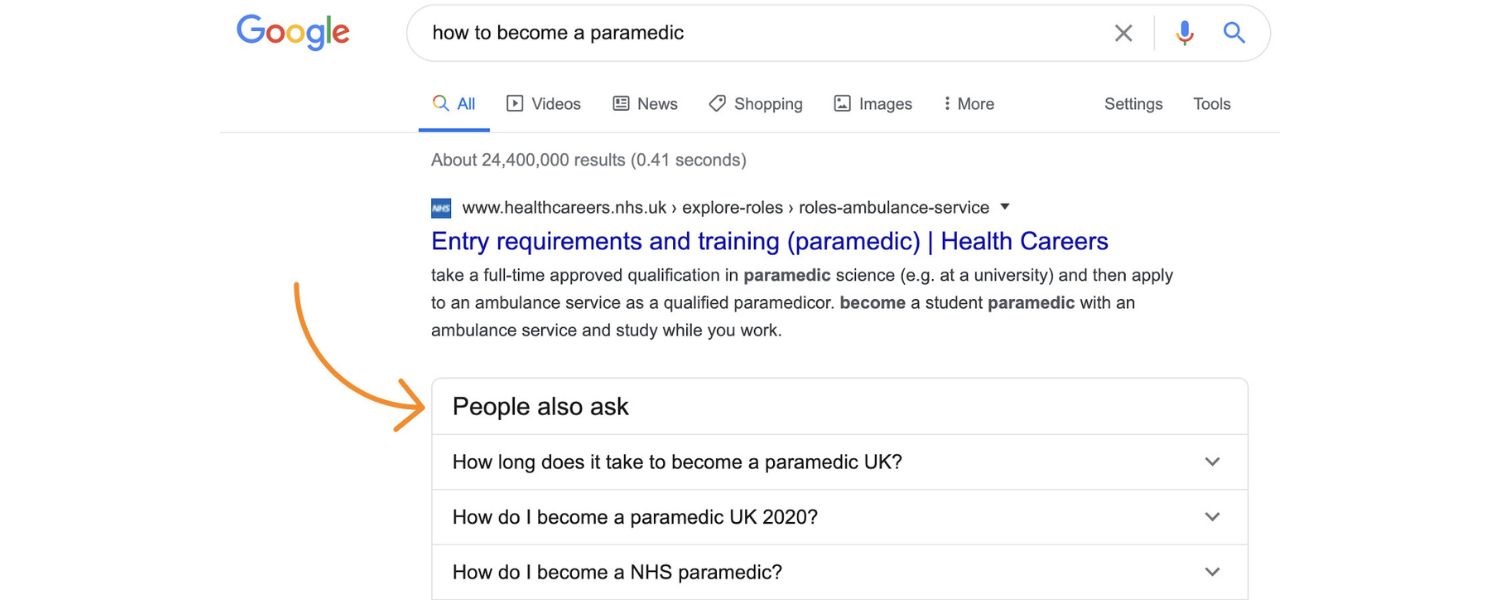This screenshot has height=600, width=1500.
Task: Click the Images picture icon
Action: point(841,103)
